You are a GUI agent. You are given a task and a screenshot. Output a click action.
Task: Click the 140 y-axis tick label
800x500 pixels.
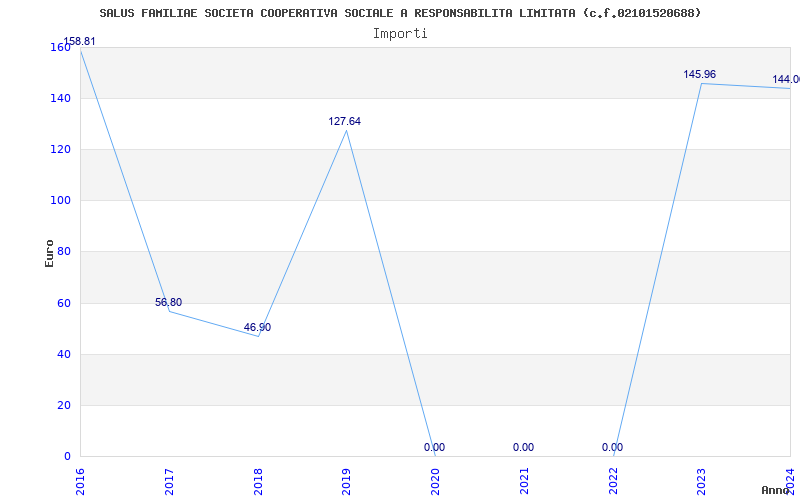tap(60, 98)
